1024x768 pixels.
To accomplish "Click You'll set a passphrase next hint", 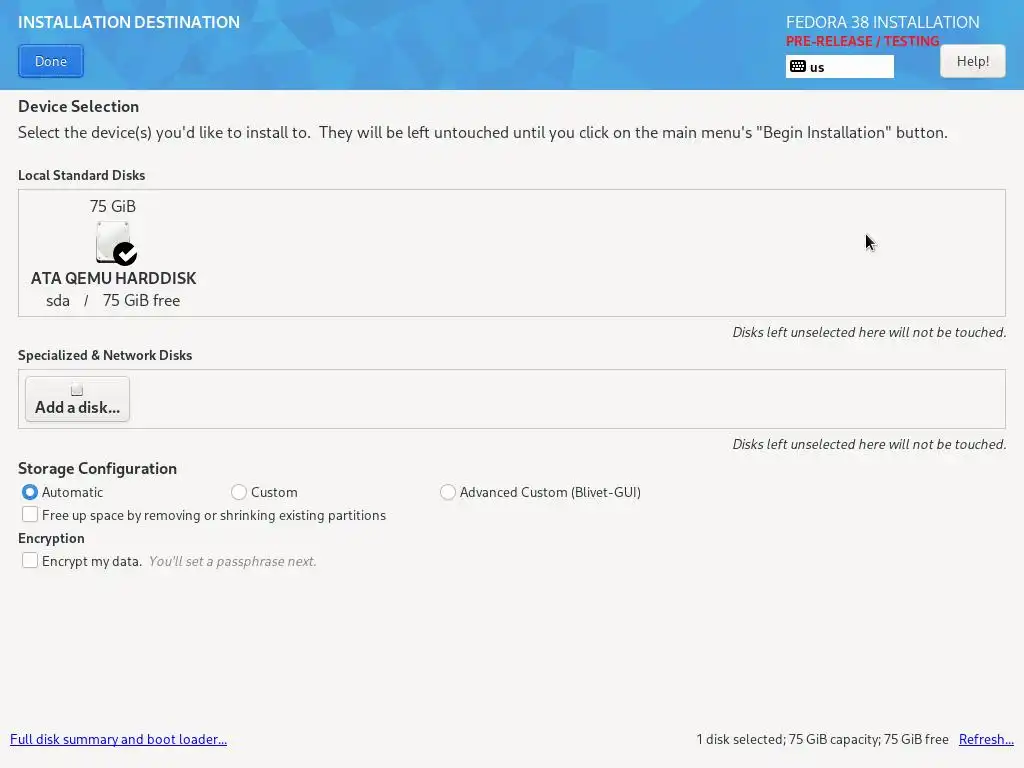I will pyautogui.click(x=232, y=562).
